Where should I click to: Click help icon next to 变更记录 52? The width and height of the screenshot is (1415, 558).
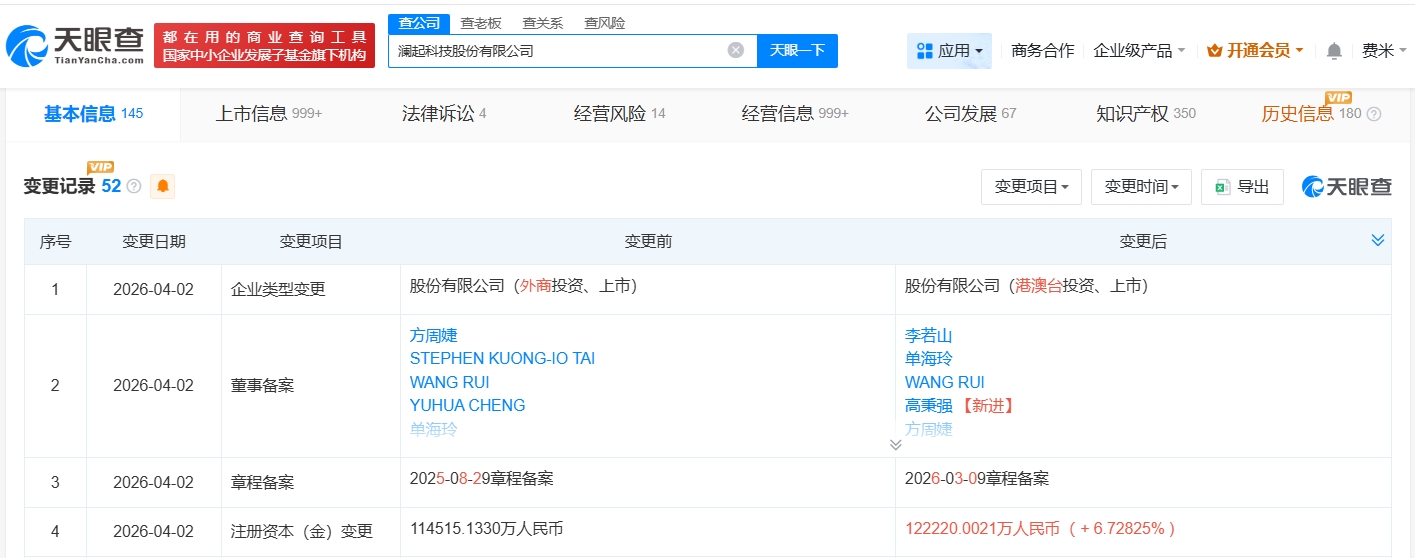click(134, 187)
